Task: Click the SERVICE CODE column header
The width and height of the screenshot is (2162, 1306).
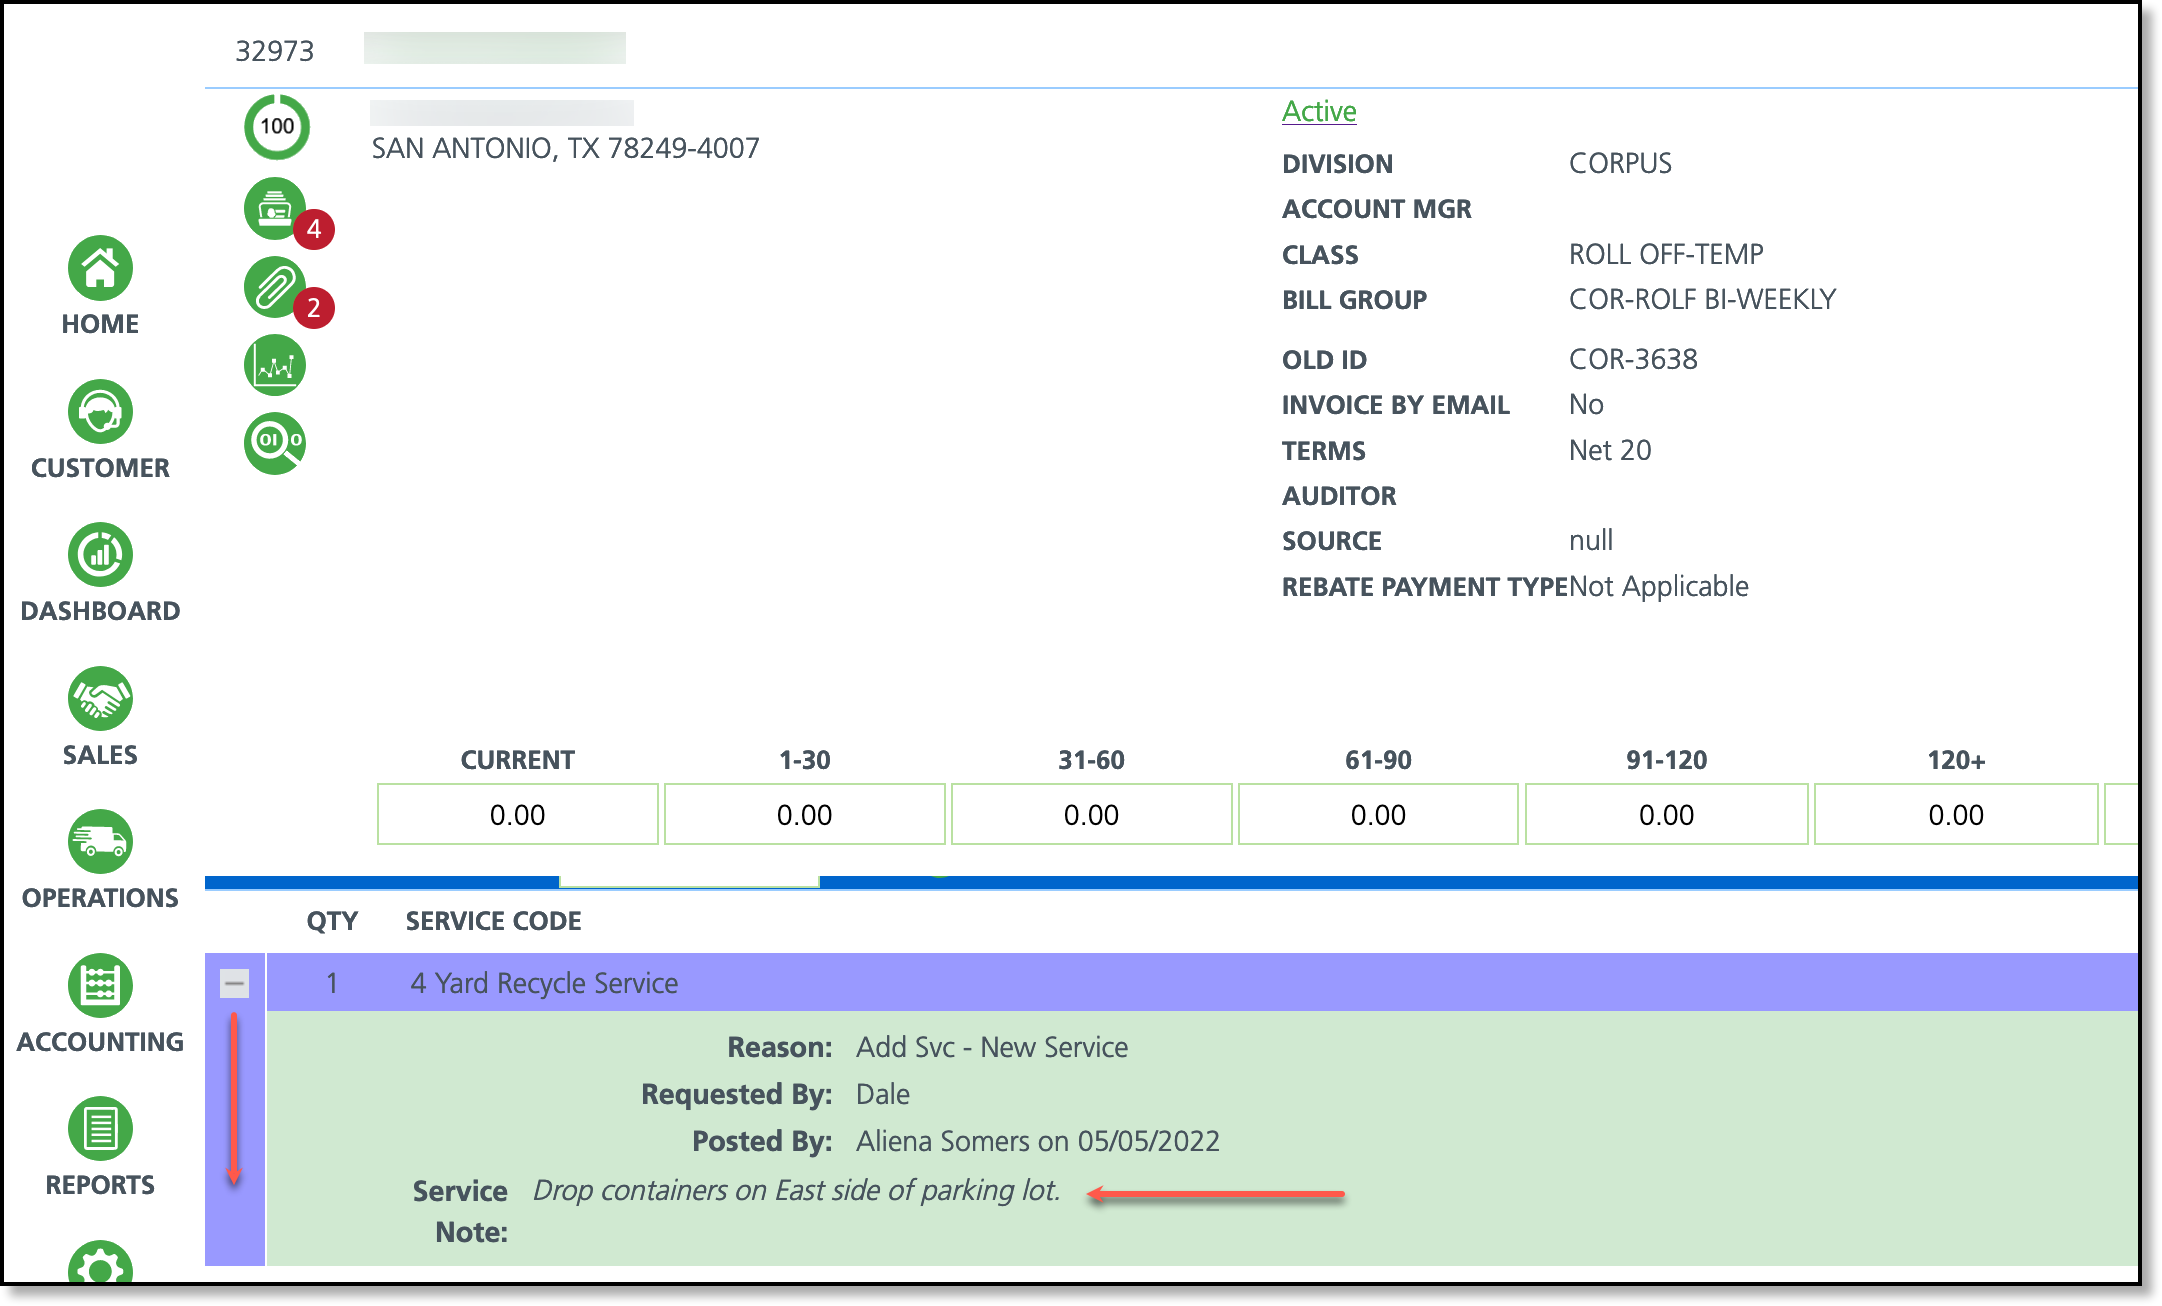Action: (x=493, y=921)
